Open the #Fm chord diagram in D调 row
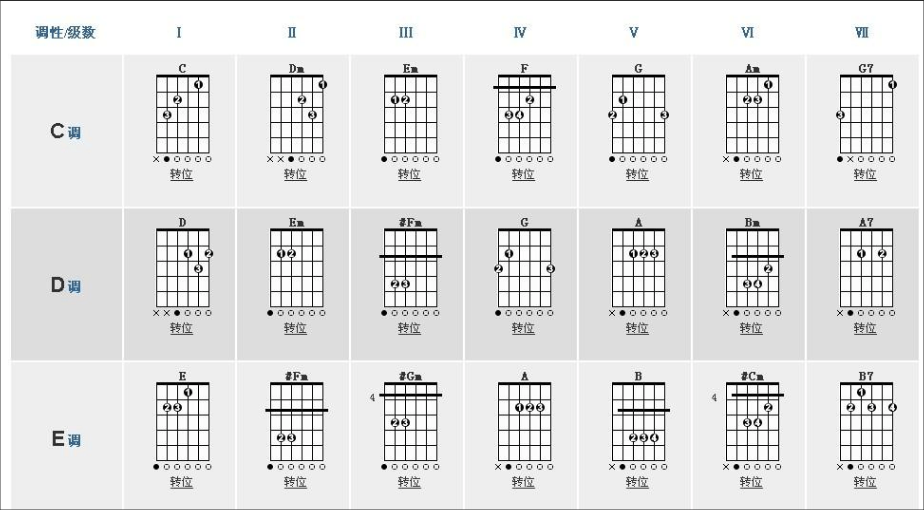The image size is (924, 510). [410, 267]
